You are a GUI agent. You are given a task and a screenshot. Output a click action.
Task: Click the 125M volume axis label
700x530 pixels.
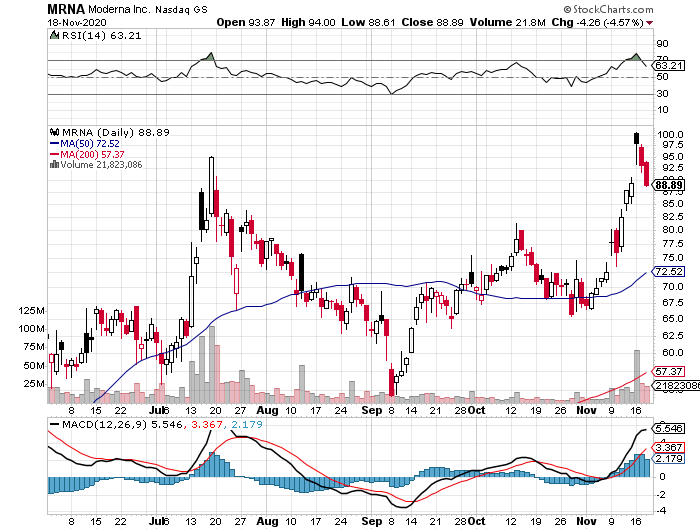[31, 311]
